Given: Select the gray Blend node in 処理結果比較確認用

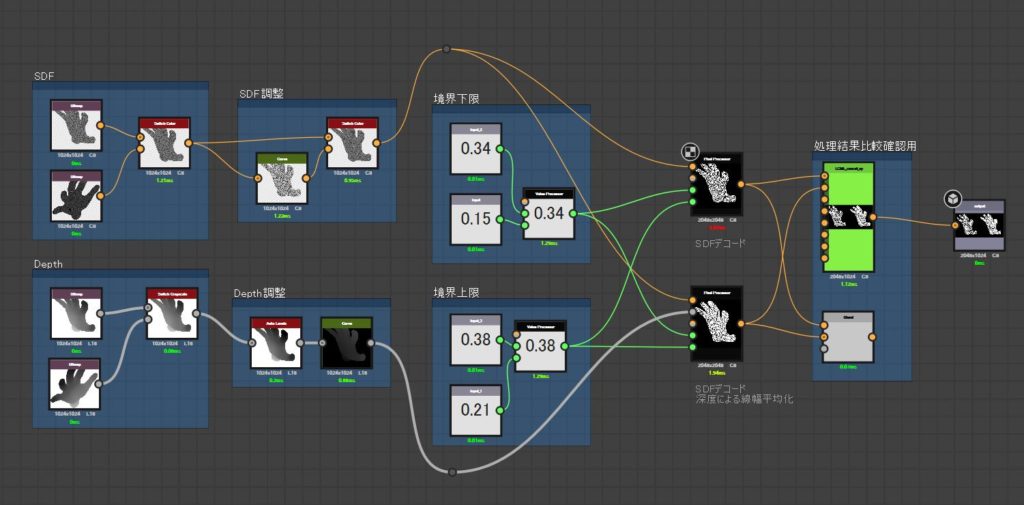Looking at the screenshot, I should tap(847, 337).
